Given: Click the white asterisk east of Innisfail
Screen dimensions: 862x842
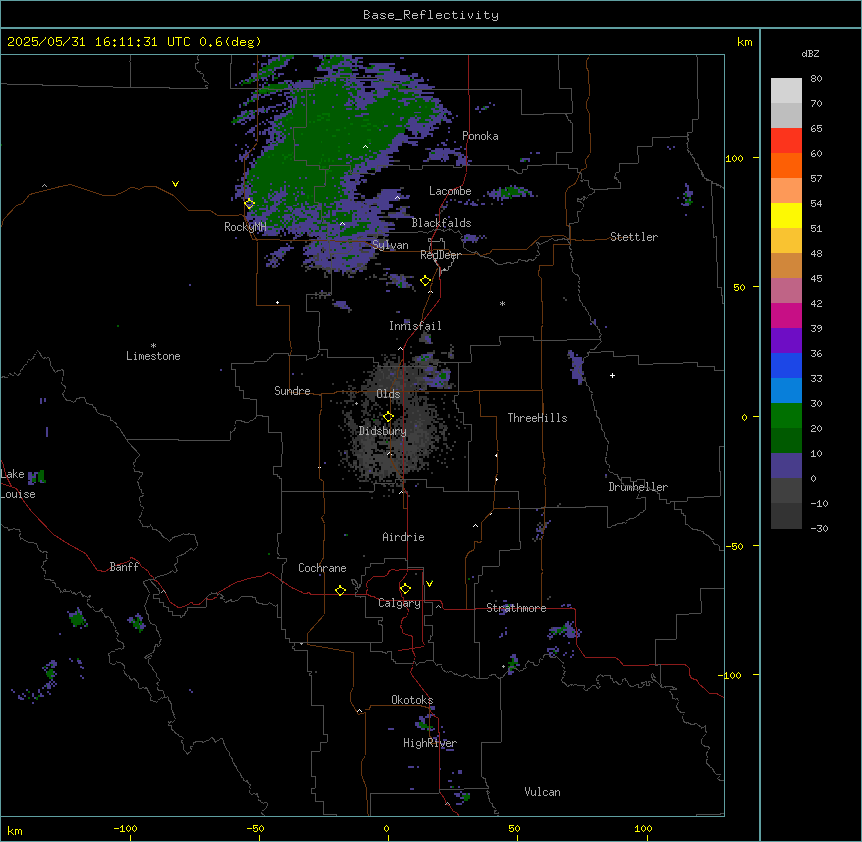Looking at the screenshot, I should tap(502, 303).
